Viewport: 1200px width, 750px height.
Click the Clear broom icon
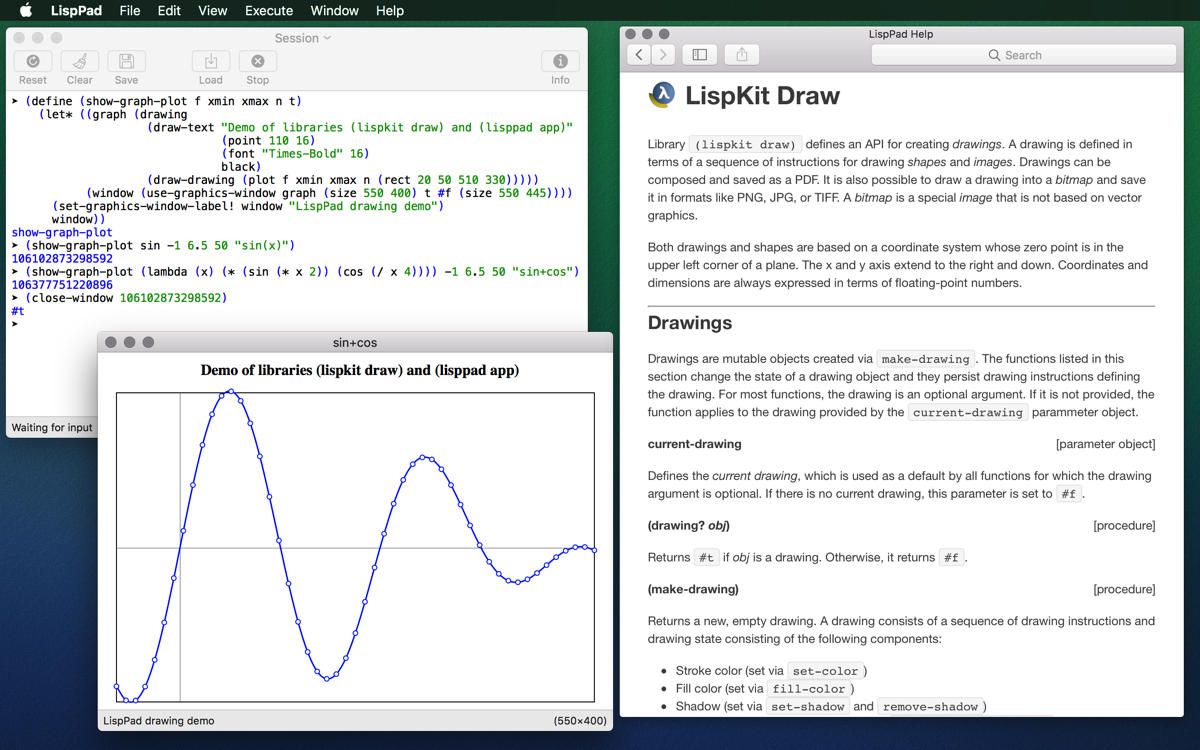pyautogui.click(x=80, y=62)
